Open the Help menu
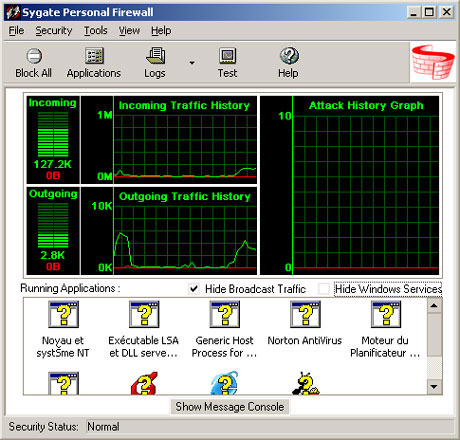The width and height of the screenshot is (460, 440). coord(161,31)
